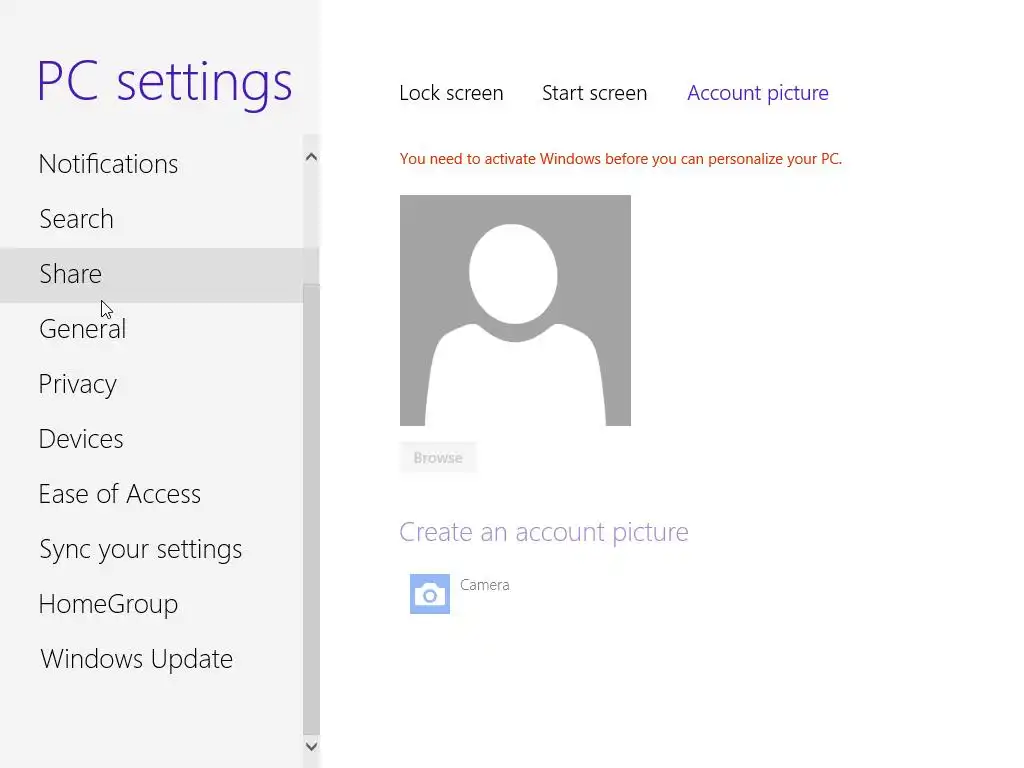Open the Camera label under Create an account picture

click(485, 585)
